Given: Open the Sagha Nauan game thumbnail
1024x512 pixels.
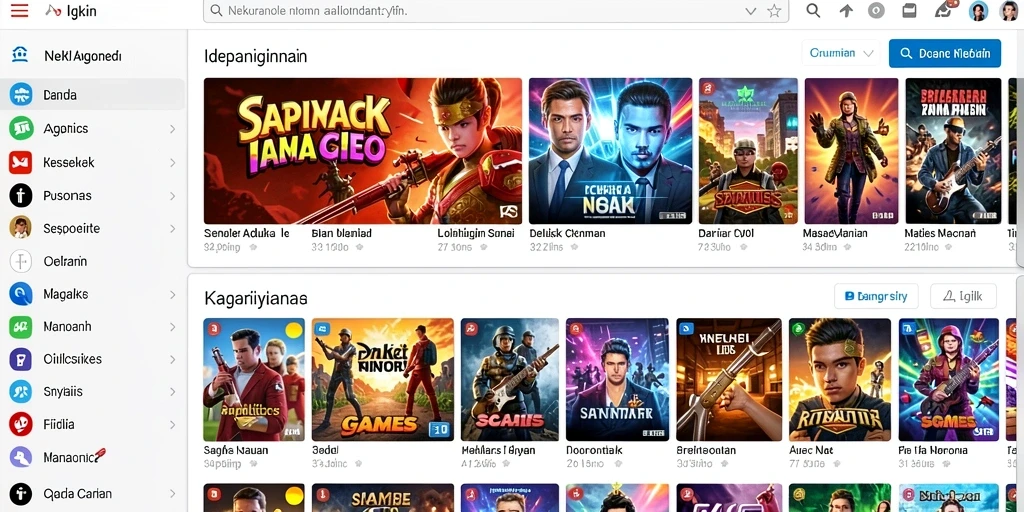Looking at the screenshot, I should [x=254, y=379].
